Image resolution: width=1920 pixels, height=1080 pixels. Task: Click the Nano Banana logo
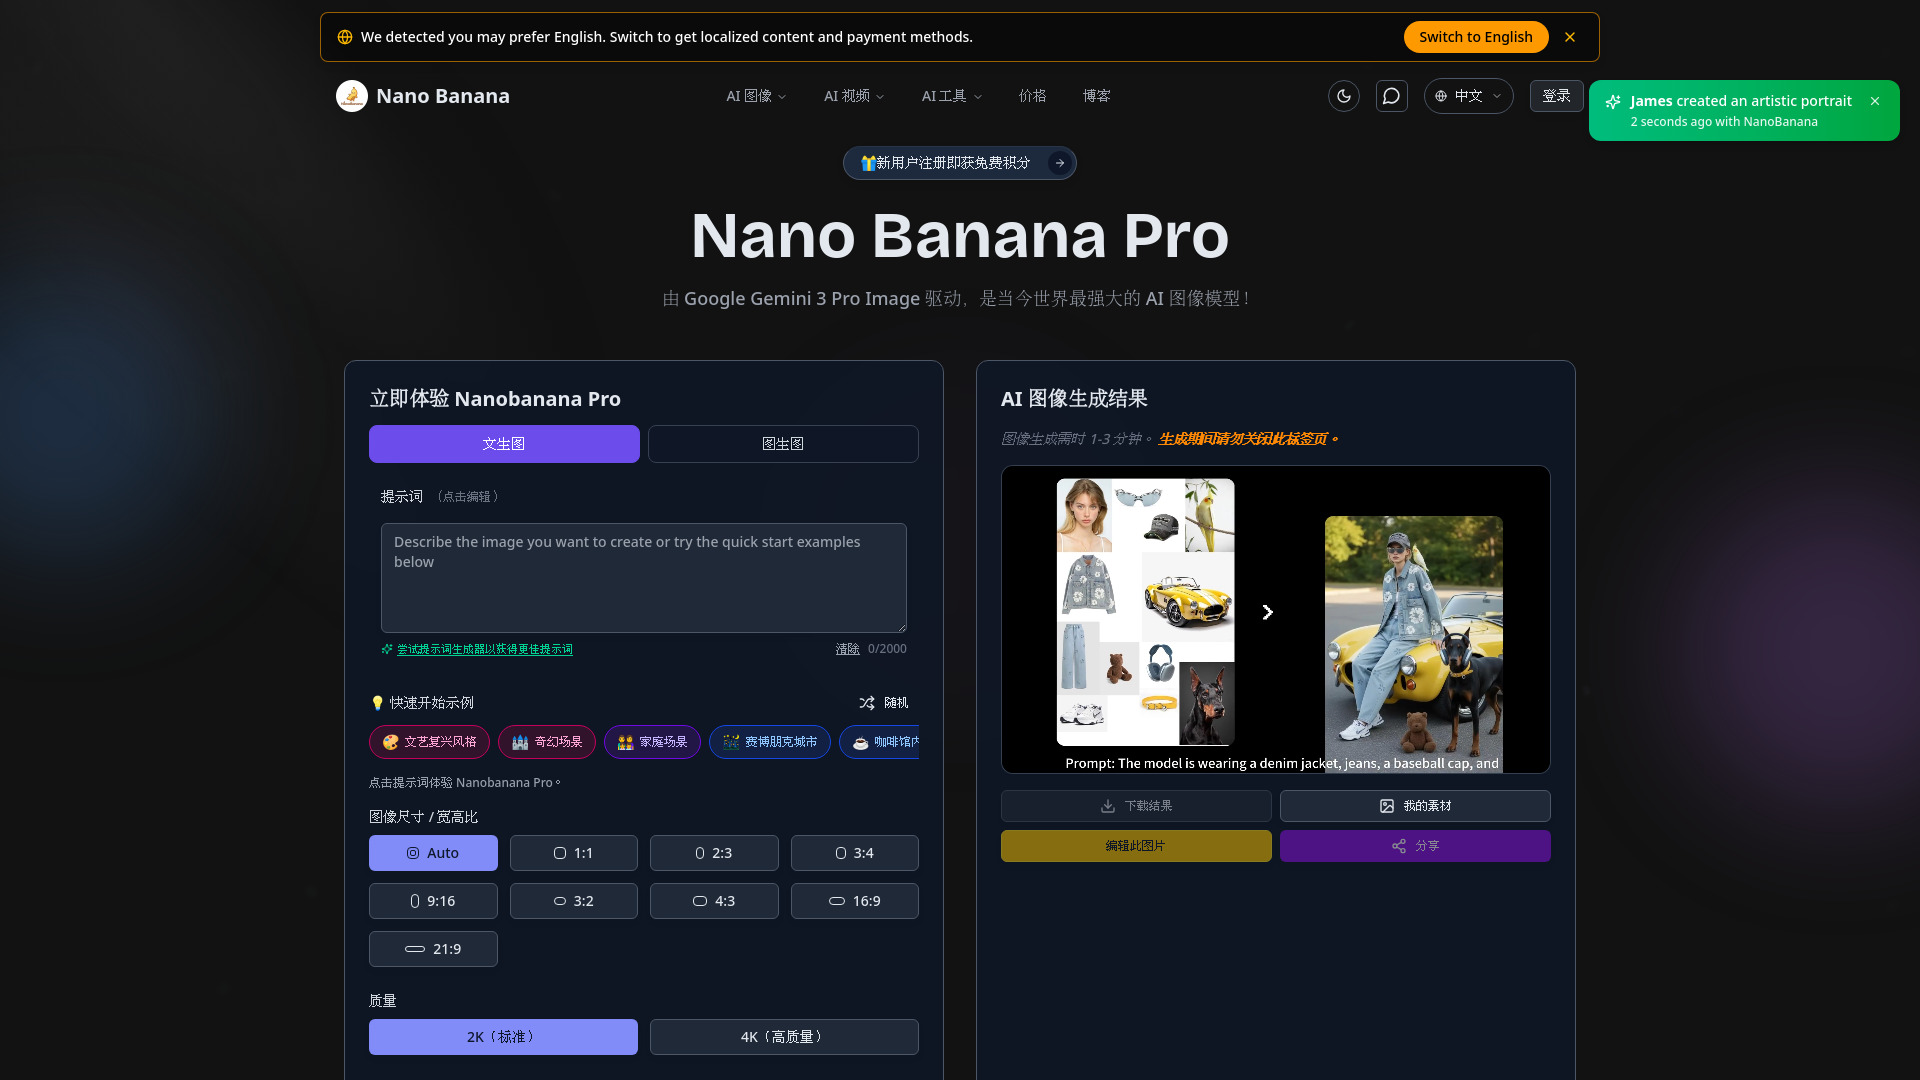421,96
